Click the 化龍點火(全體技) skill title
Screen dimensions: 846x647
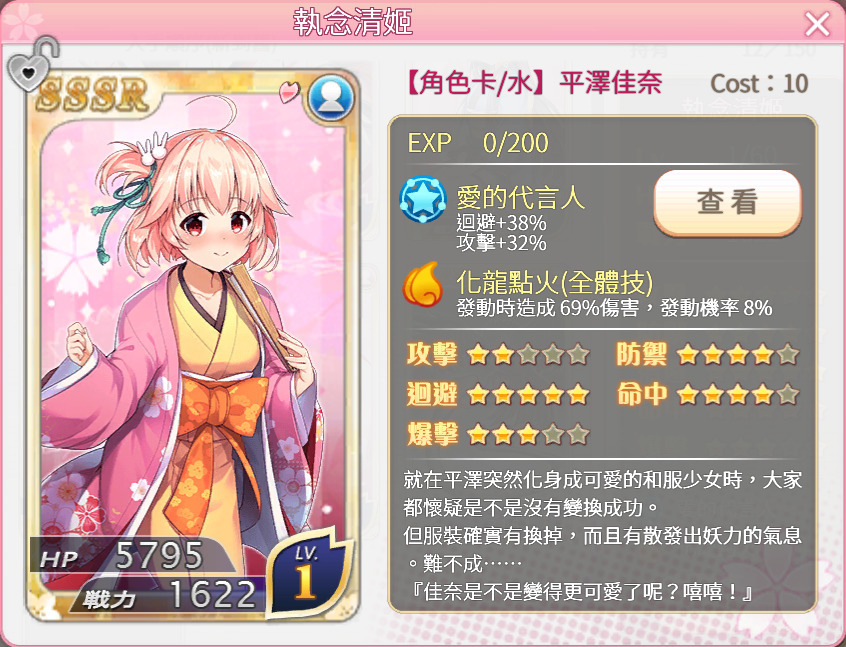pyautogui.click(x=555, y=281)
